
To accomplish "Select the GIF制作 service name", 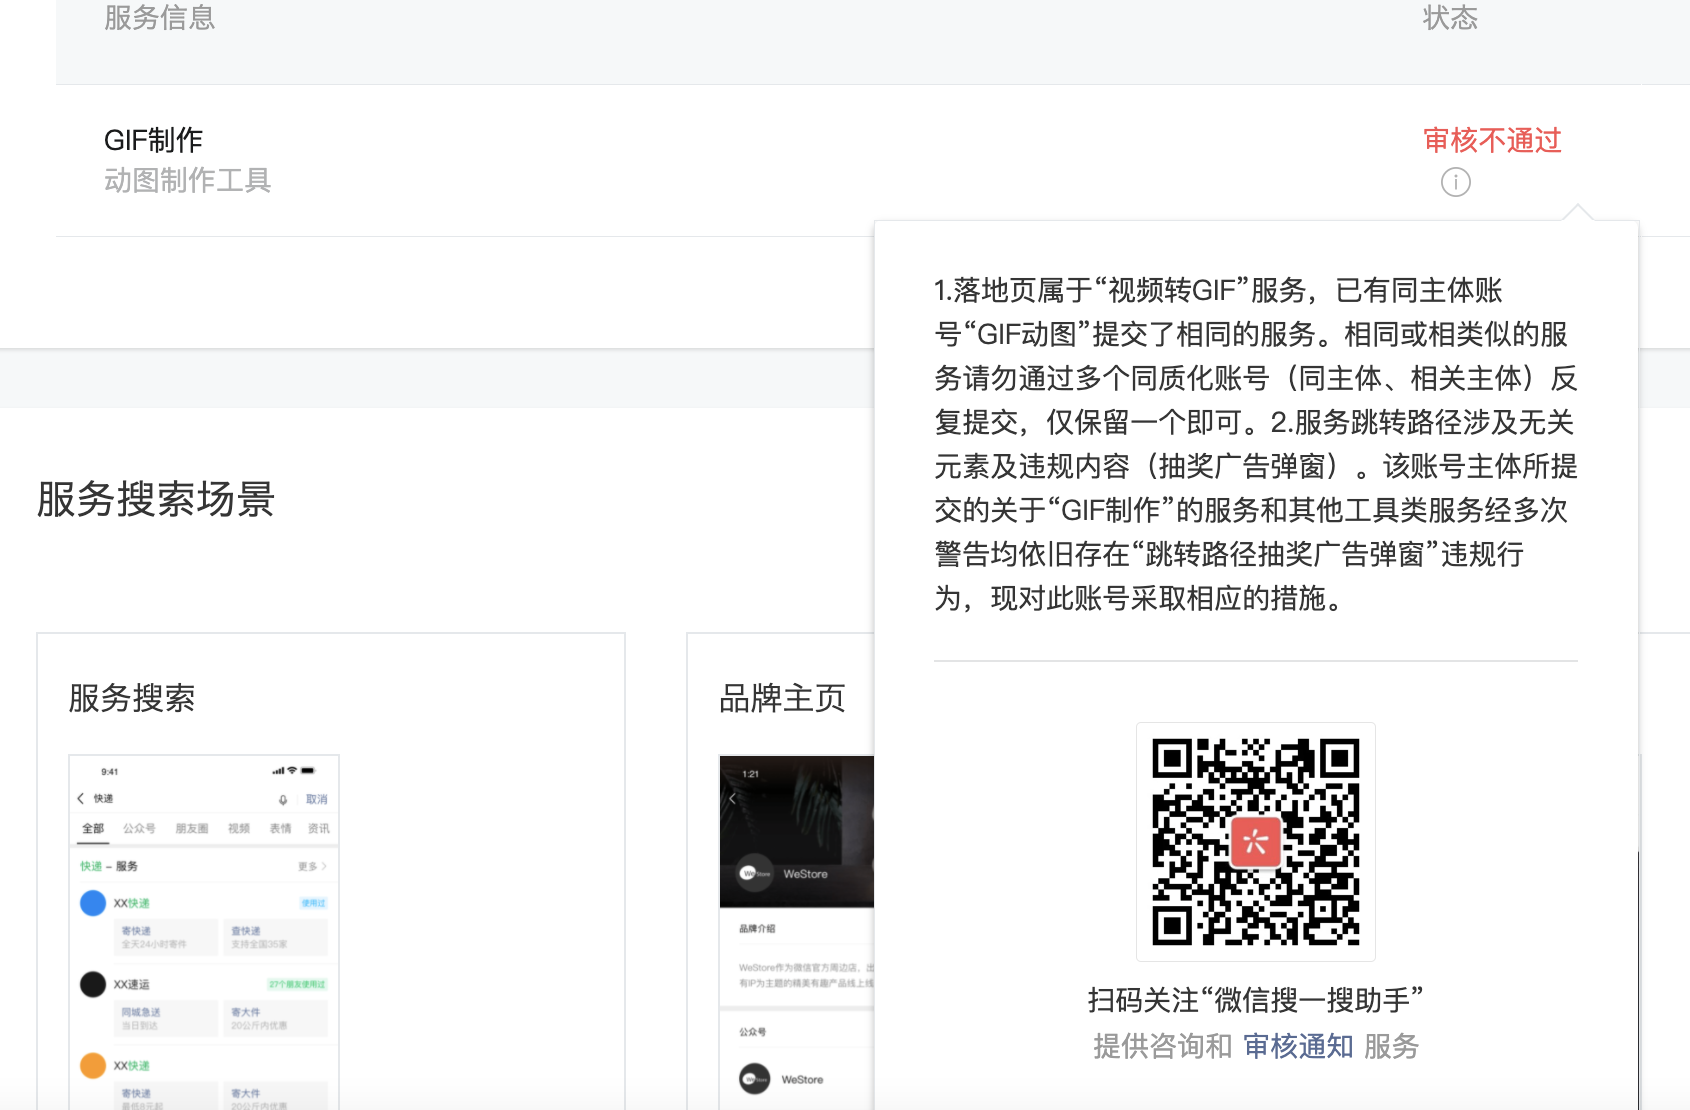I will click(154, 140).
